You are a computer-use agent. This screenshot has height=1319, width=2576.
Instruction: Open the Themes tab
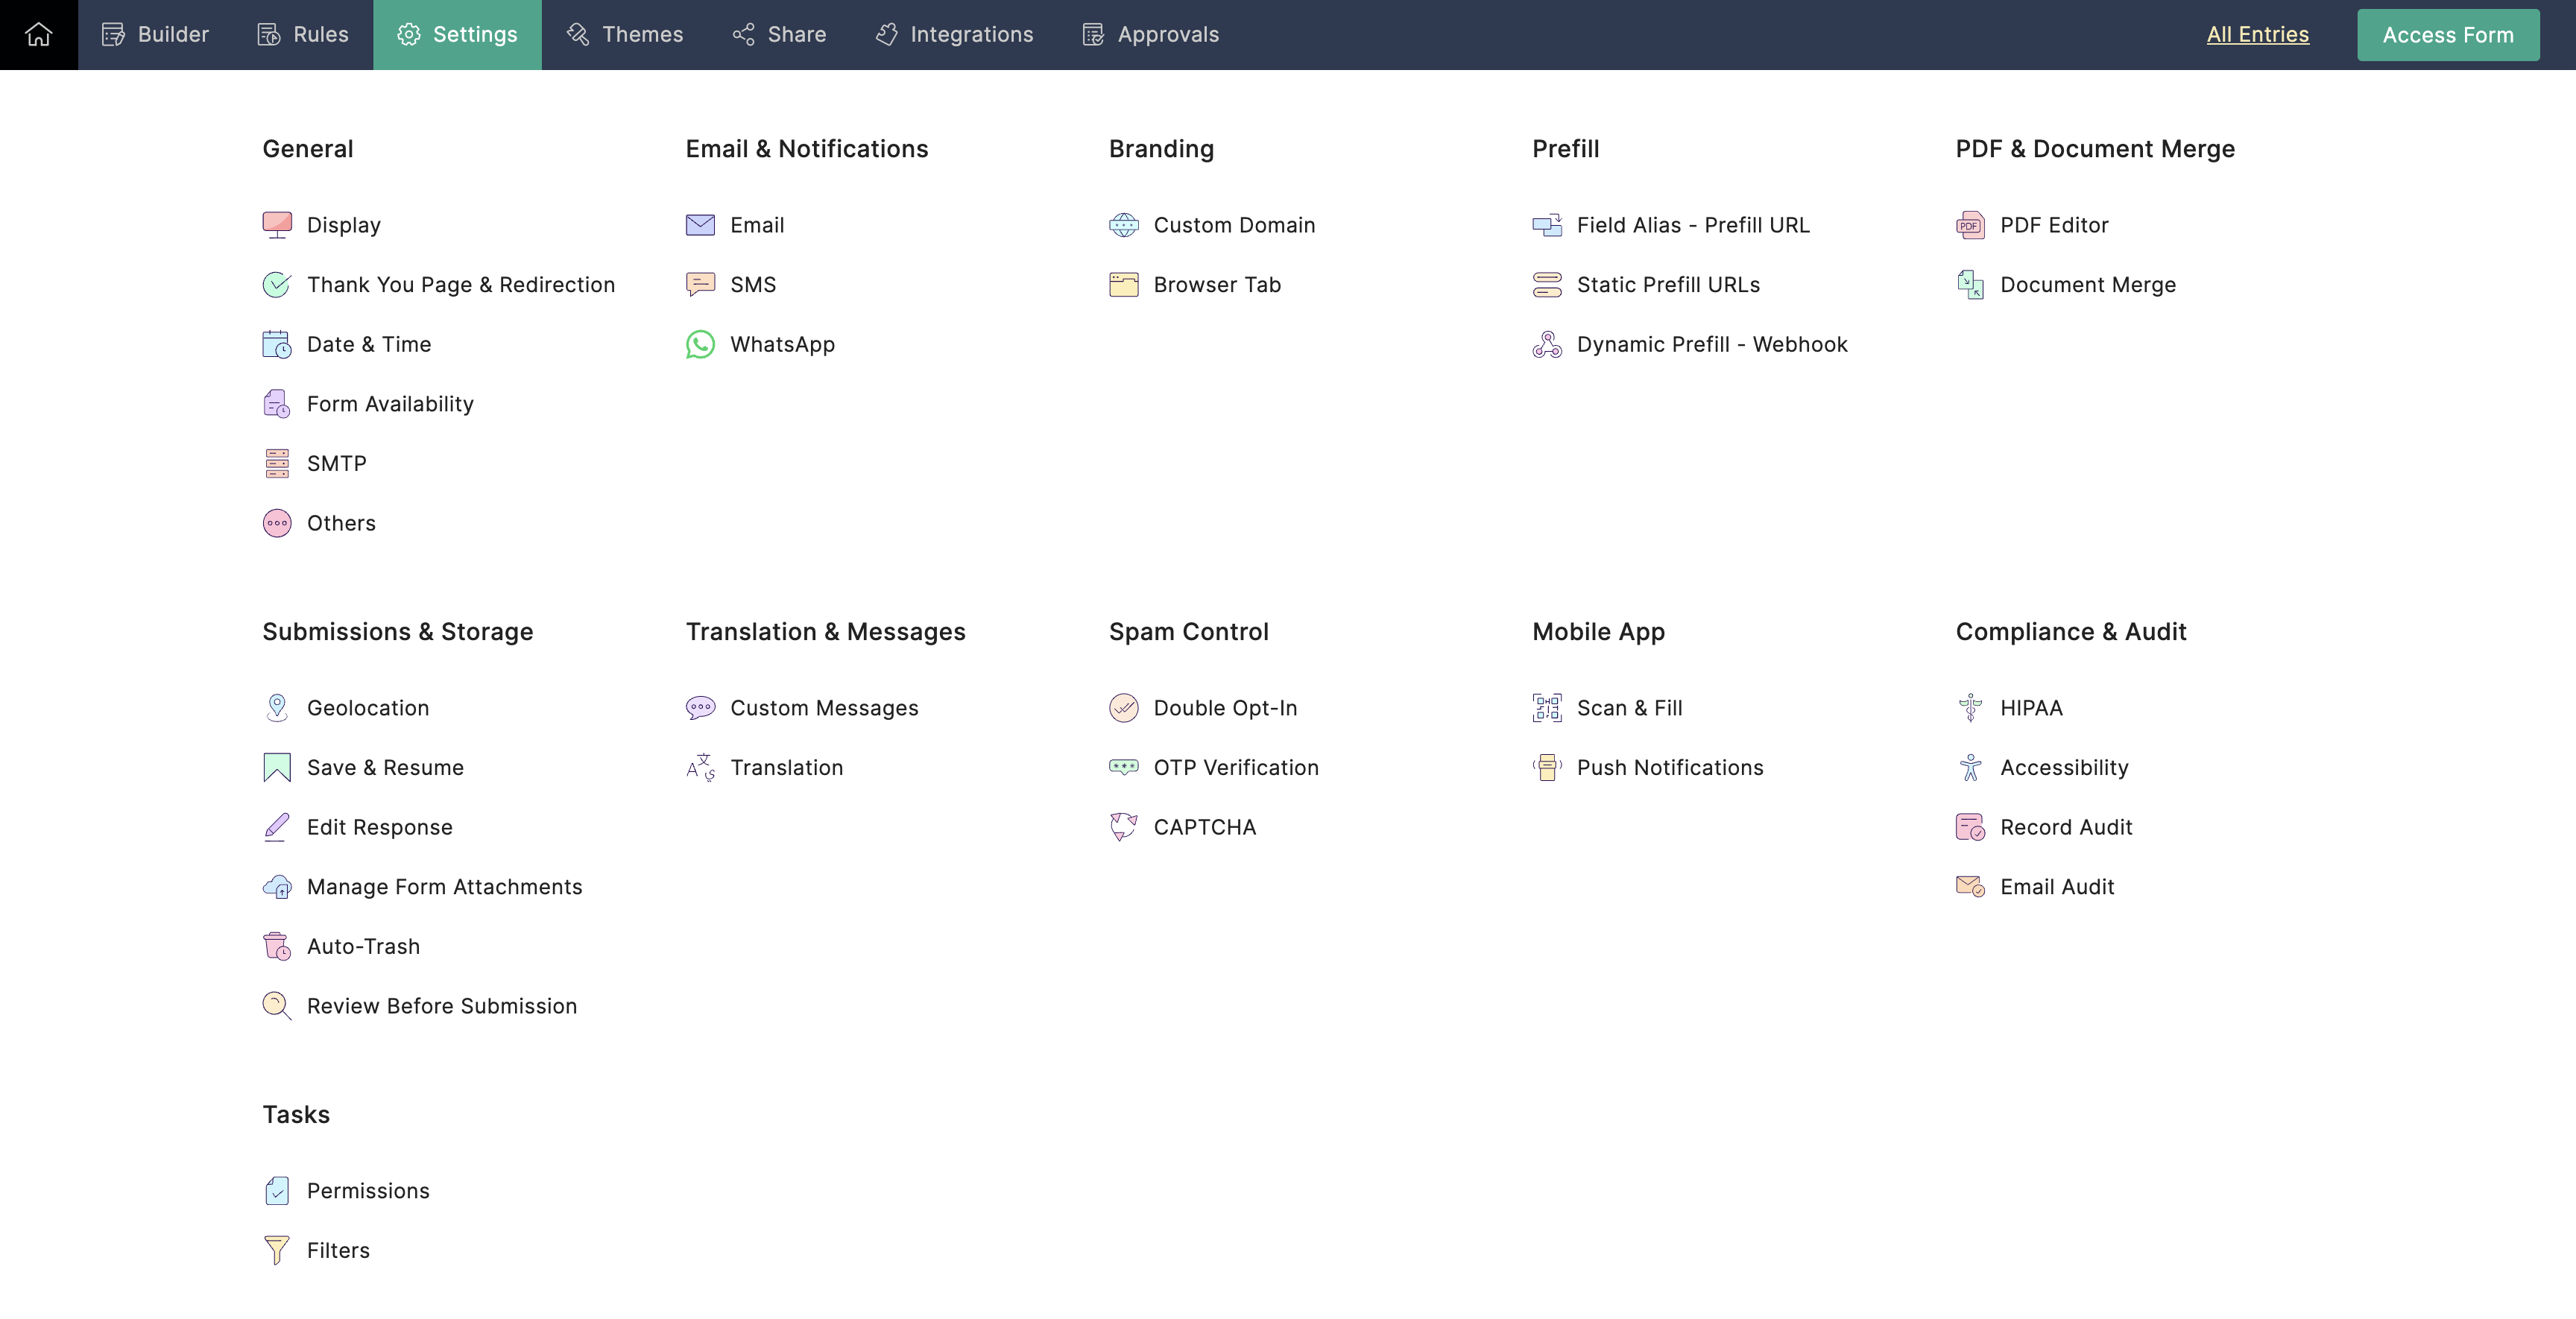click(x=625, y=35)
